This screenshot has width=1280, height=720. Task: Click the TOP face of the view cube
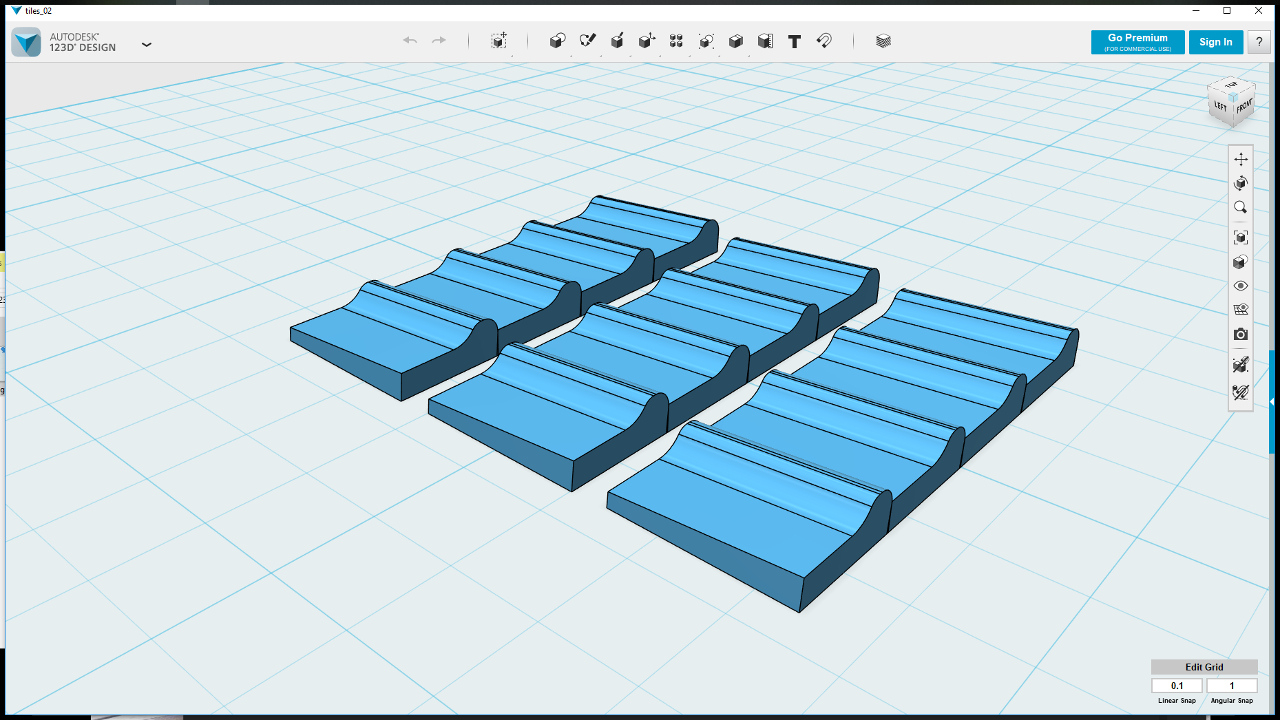click(1231, 85)
